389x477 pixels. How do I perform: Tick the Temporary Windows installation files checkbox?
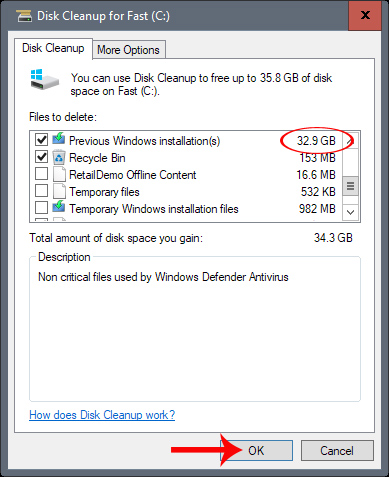(41, 208)
